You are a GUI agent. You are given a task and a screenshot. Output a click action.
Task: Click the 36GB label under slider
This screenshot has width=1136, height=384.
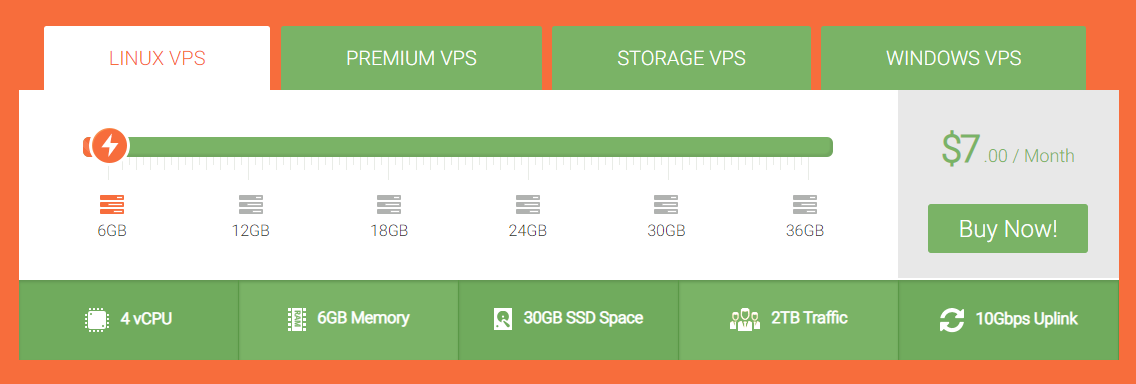[805, 231]
